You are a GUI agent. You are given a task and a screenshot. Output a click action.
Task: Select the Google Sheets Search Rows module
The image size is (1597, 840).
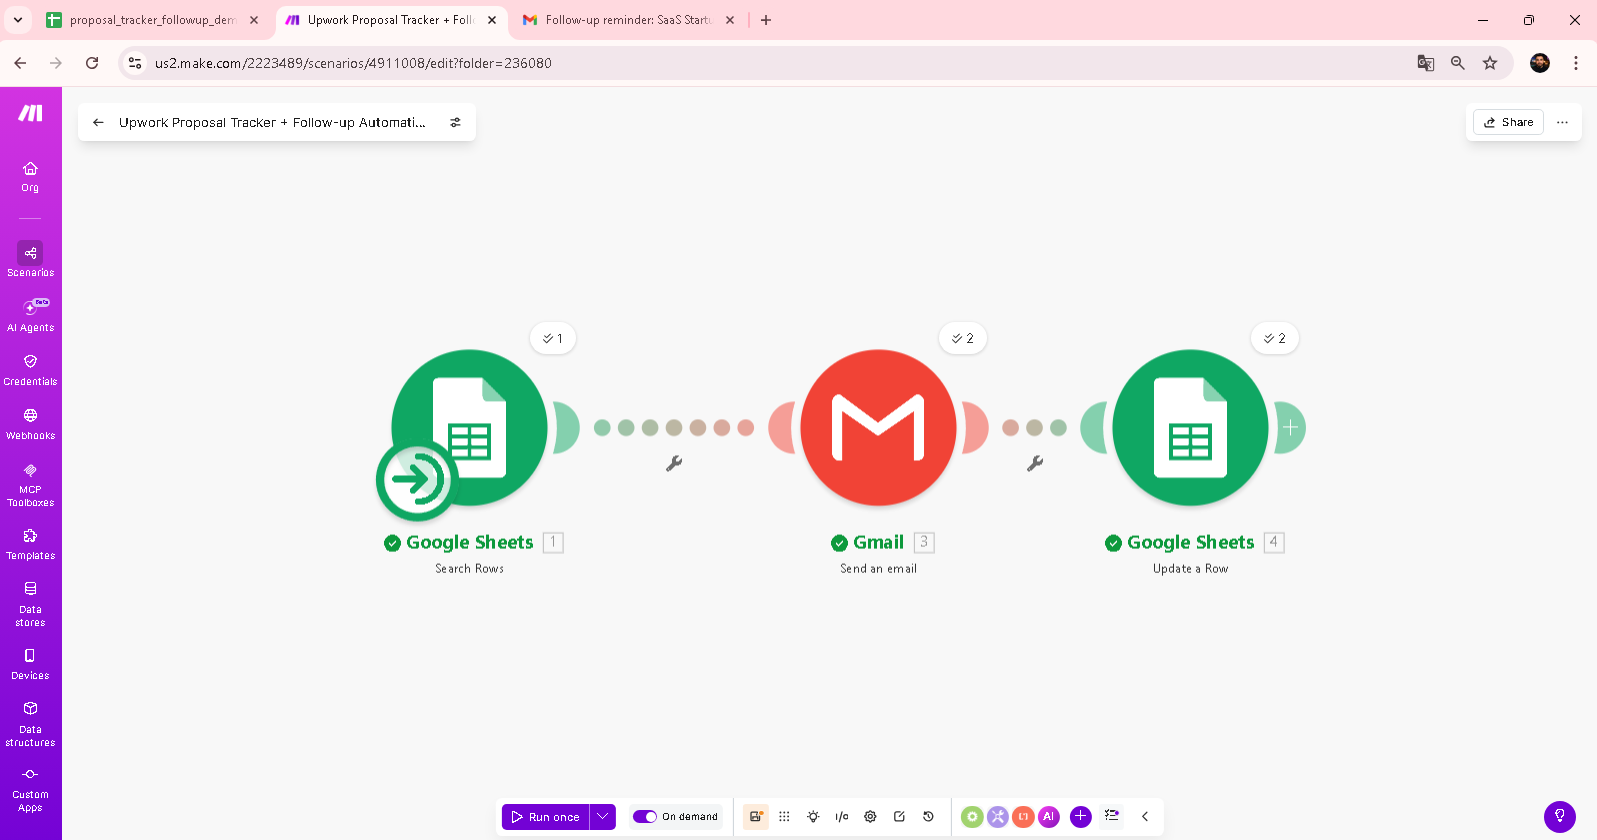469,428
